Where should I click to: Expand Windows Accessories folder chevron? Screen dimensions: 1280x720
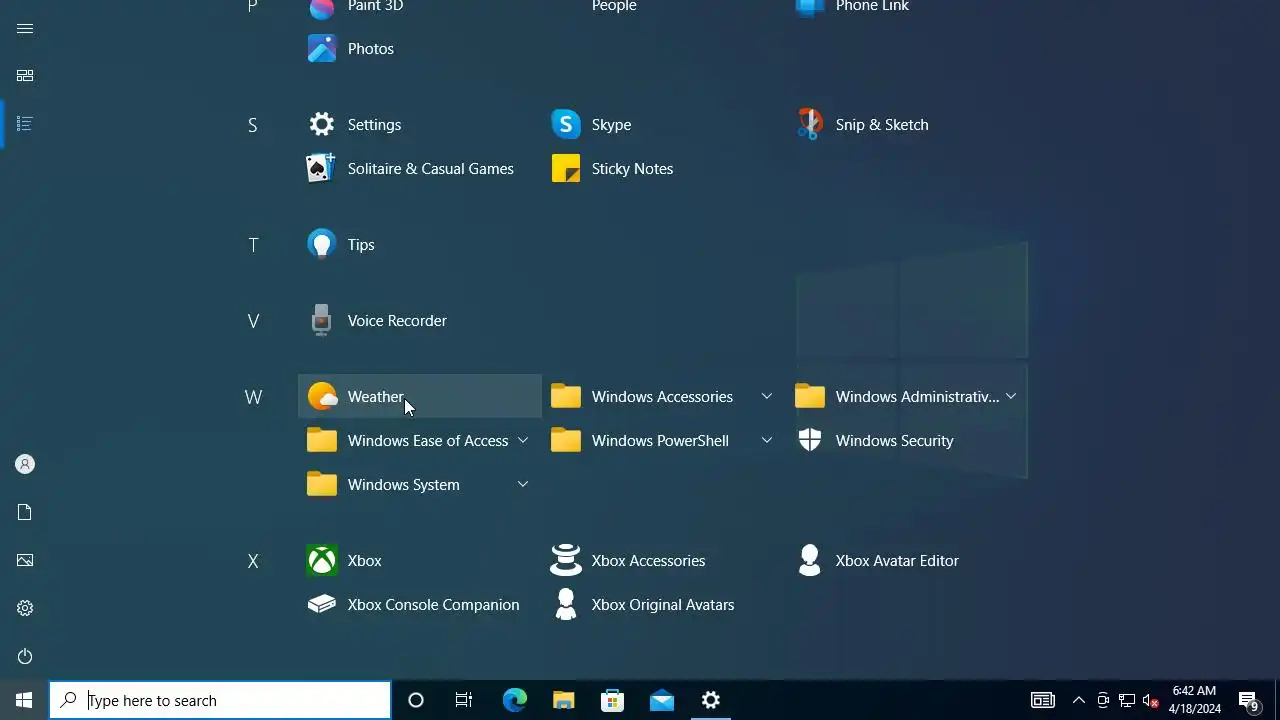[767, 396]
